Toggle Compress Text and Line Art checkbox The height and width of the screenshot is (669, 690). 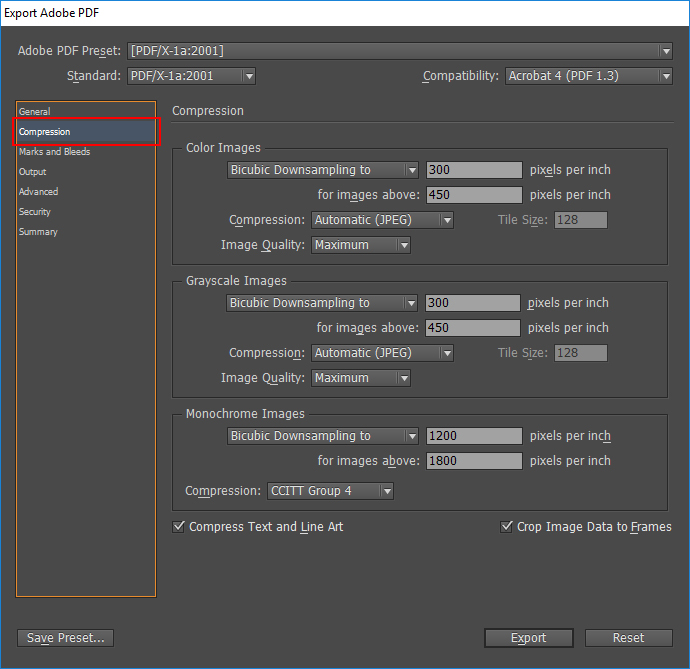coord(178,526)
